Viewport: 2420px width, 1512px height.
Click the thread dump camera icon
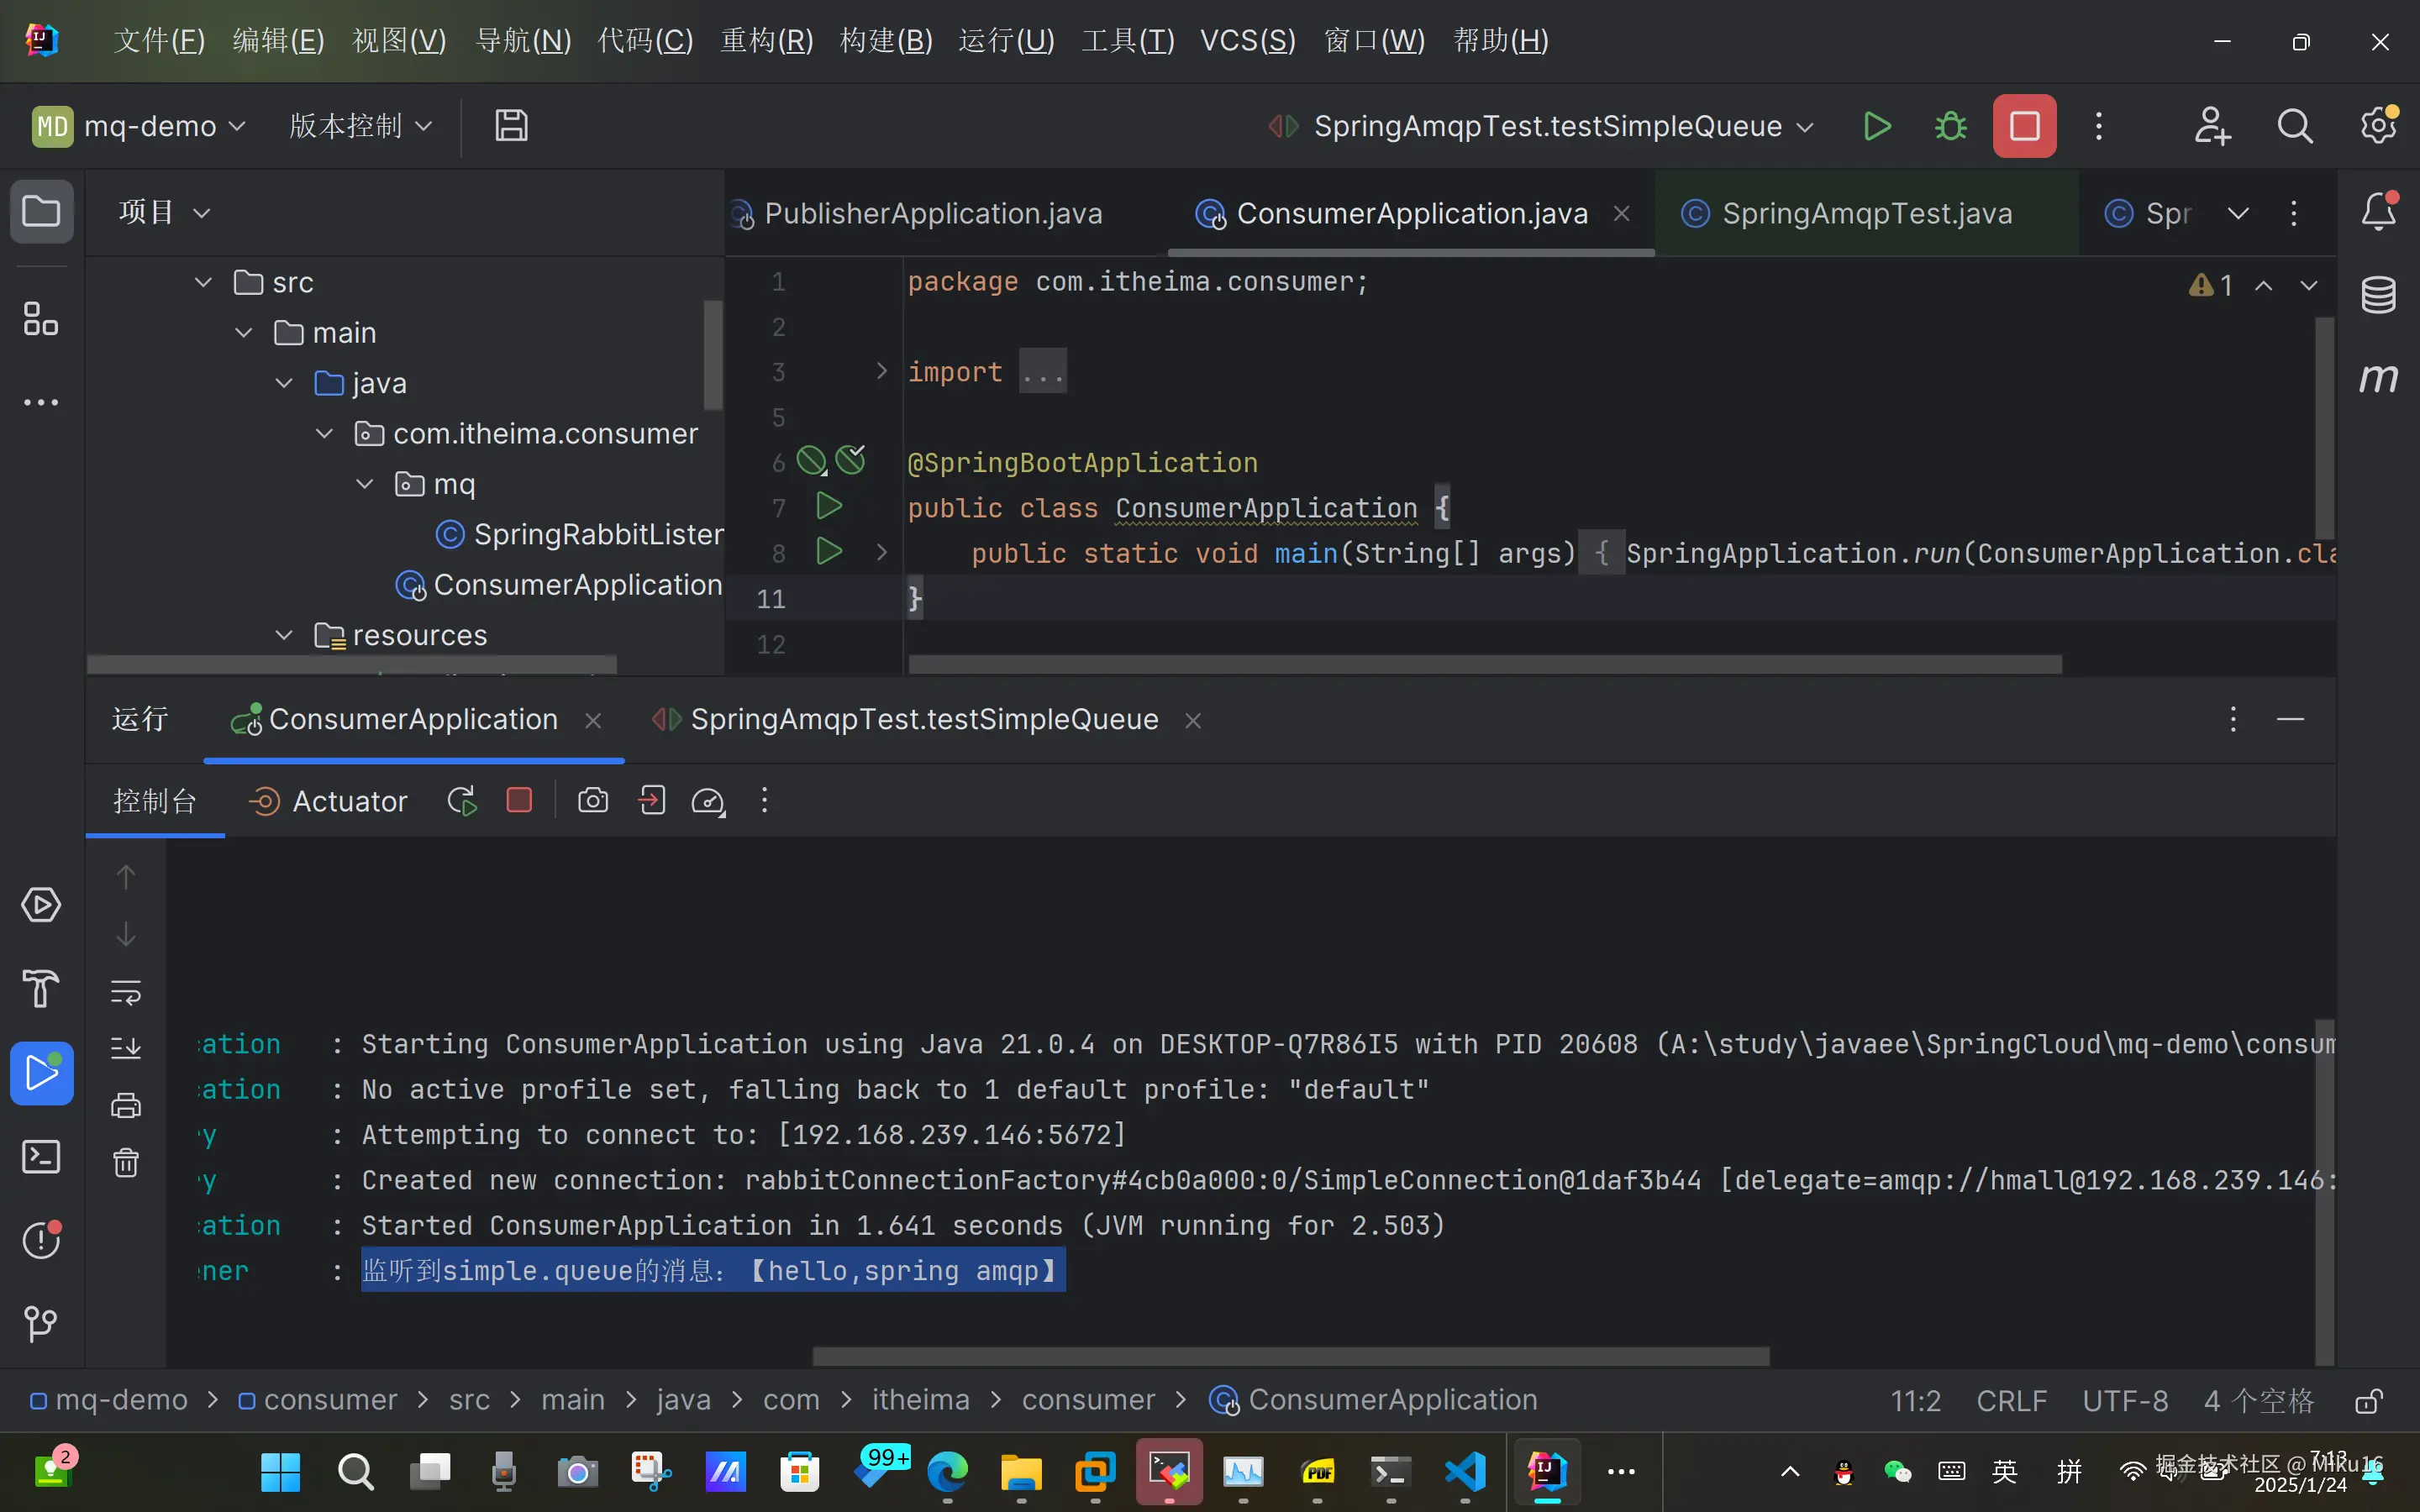(x=593, y=801)
